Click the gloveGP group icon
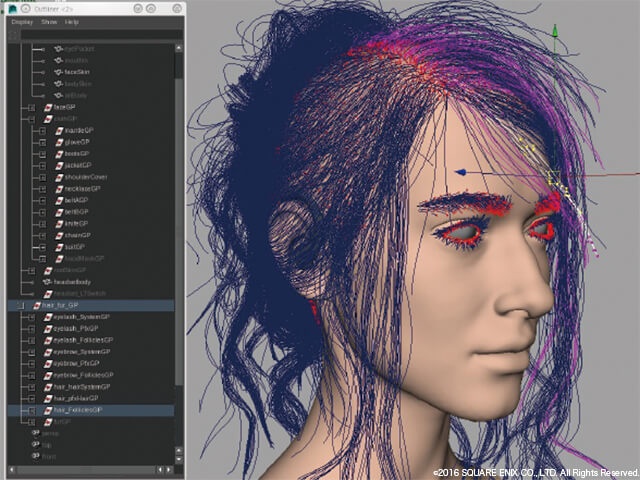 (60, 142)
